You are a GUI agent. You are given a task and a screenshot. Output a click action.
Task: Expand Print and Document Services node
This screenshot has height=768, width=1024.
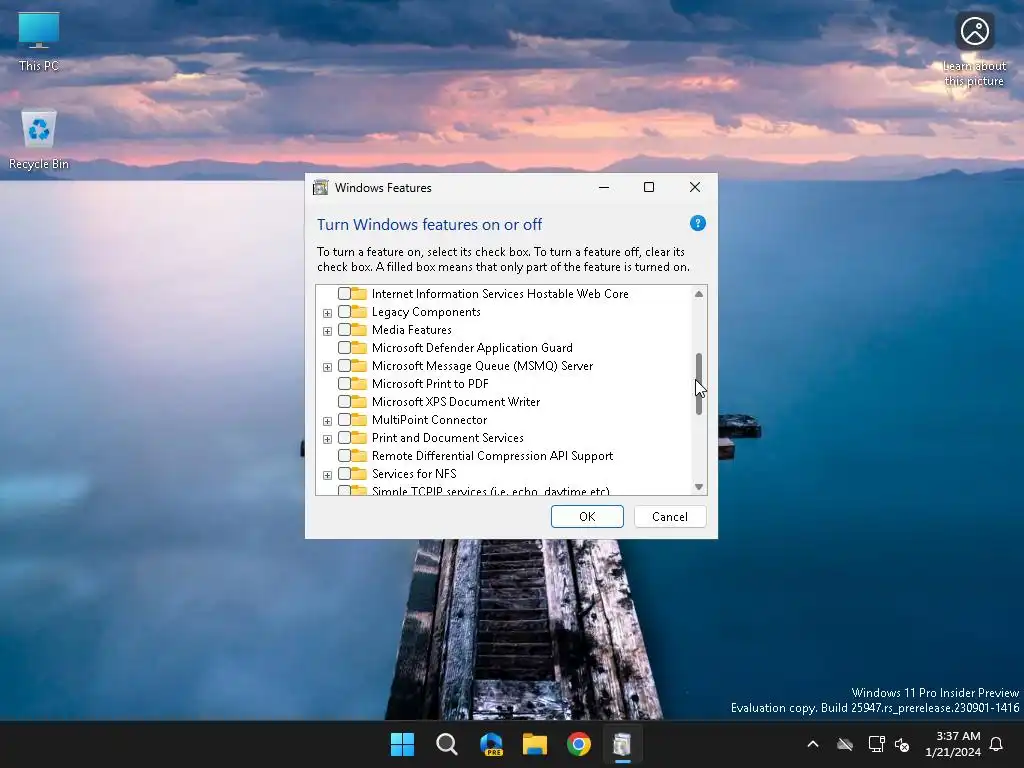tap(327, 439)
